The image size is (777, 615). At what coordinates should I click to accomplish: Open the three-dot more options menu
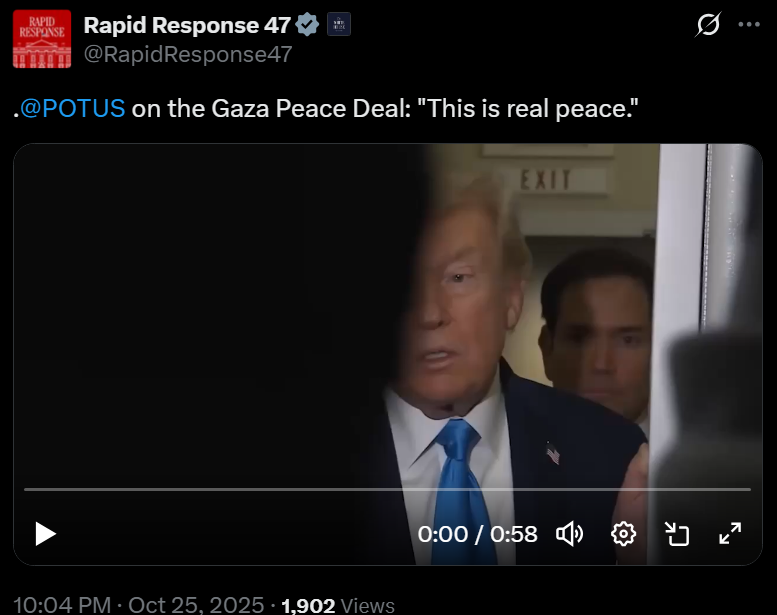749,24
